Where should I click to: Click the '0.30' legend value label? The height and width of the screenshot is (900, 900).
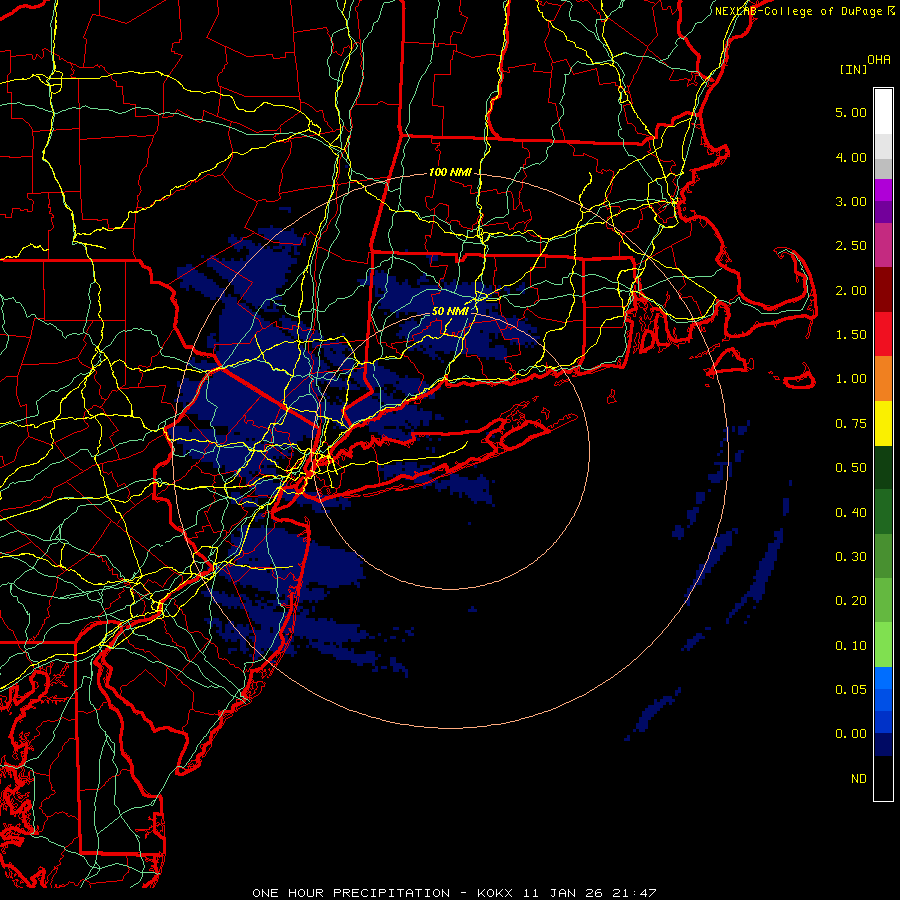pyautogui.click(x=851, y=556)
